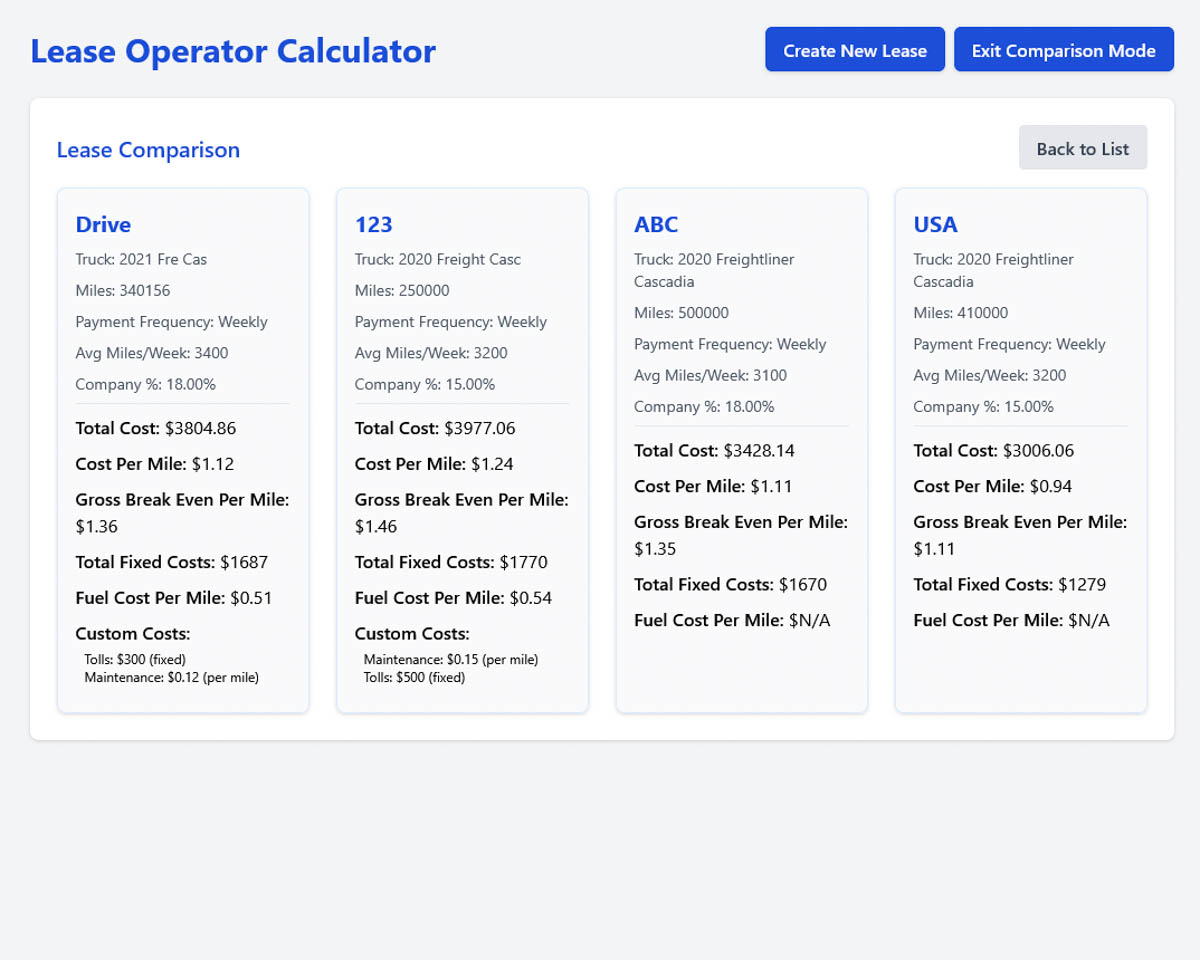Click Maintenance: $0.12 (per mile) entry
The width and height of the screenshot is (1200, 960).
(172, 677)
